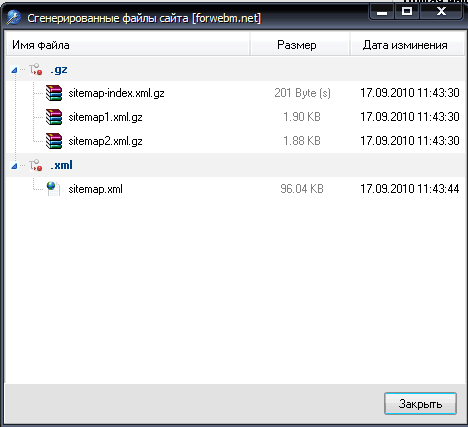The width and height of the screenshot is (468, 427).
Task: Sort by the Дата изминения column header
Action: point(407,45)
